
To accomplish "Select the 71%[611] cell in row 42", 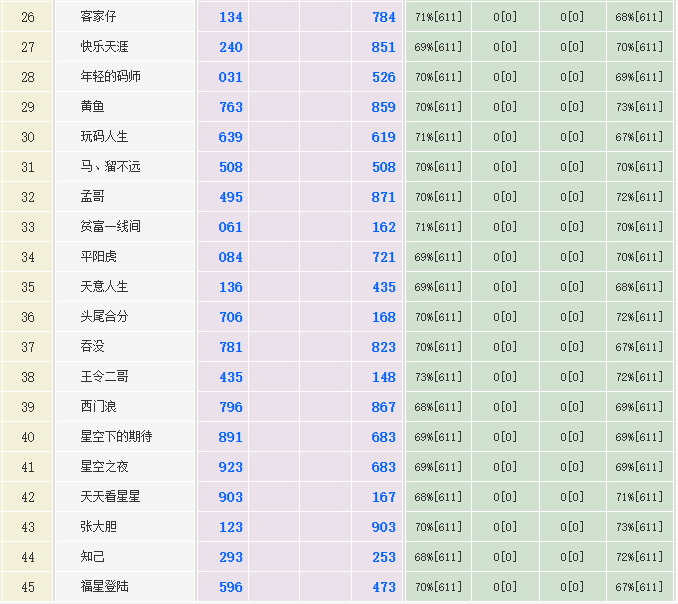I will pos(639,497).
